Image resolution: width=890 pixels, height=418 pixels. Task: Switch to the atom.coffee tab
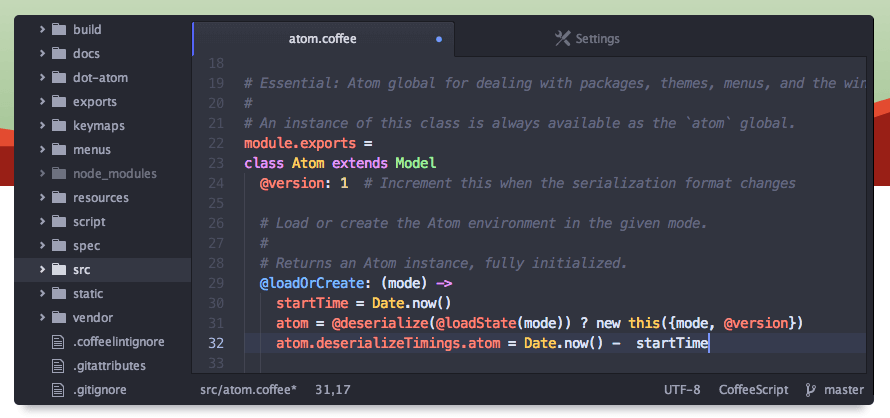click(x=323, y=39)
